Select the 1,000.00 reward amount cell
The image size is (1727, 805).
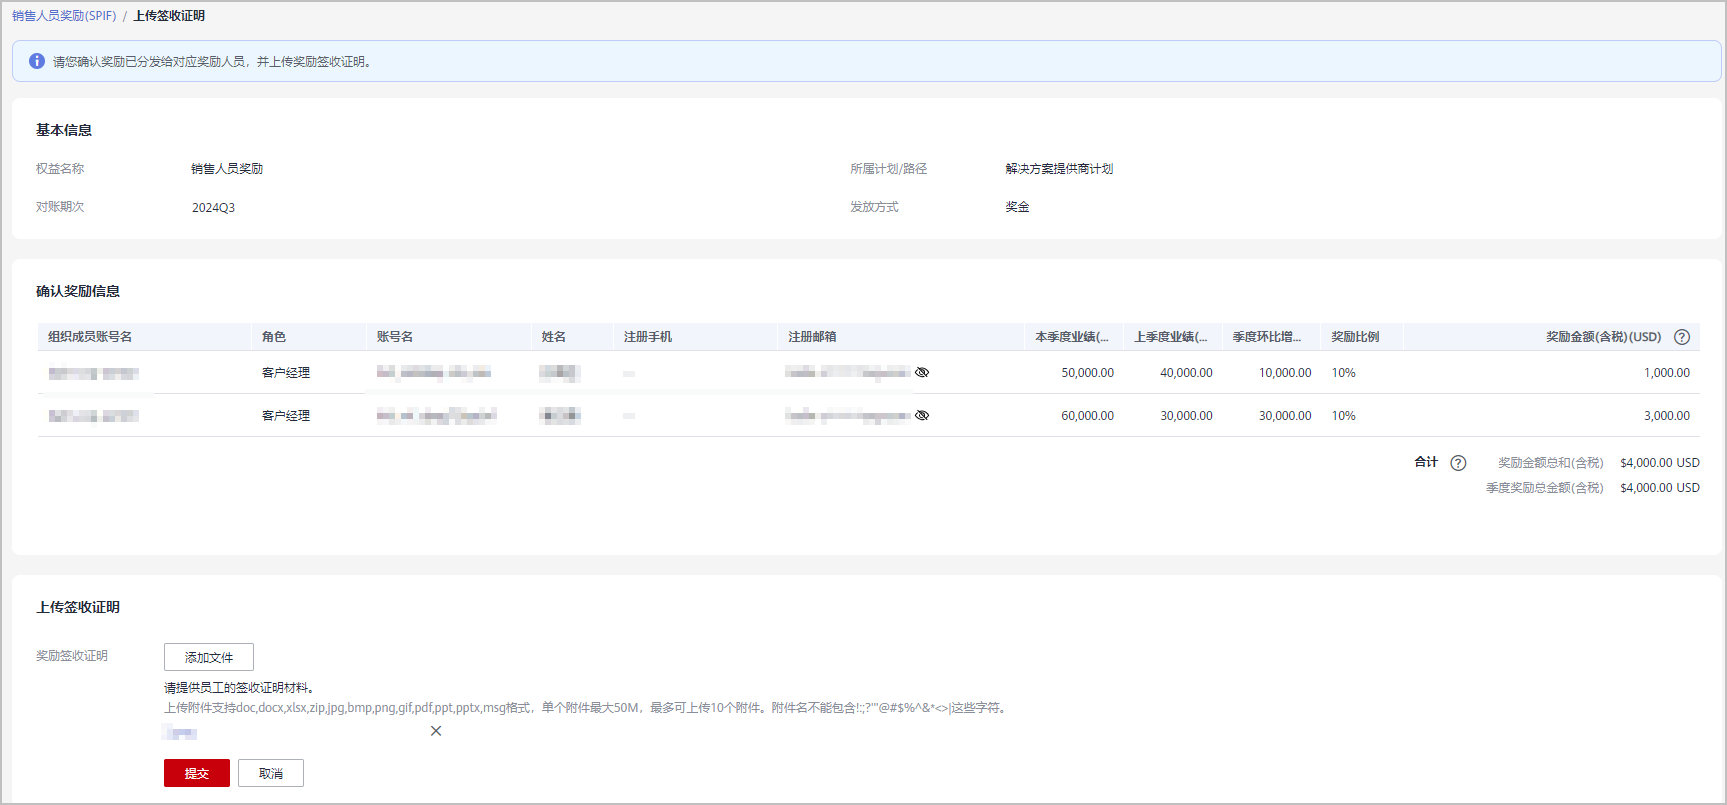point(1666,373)
